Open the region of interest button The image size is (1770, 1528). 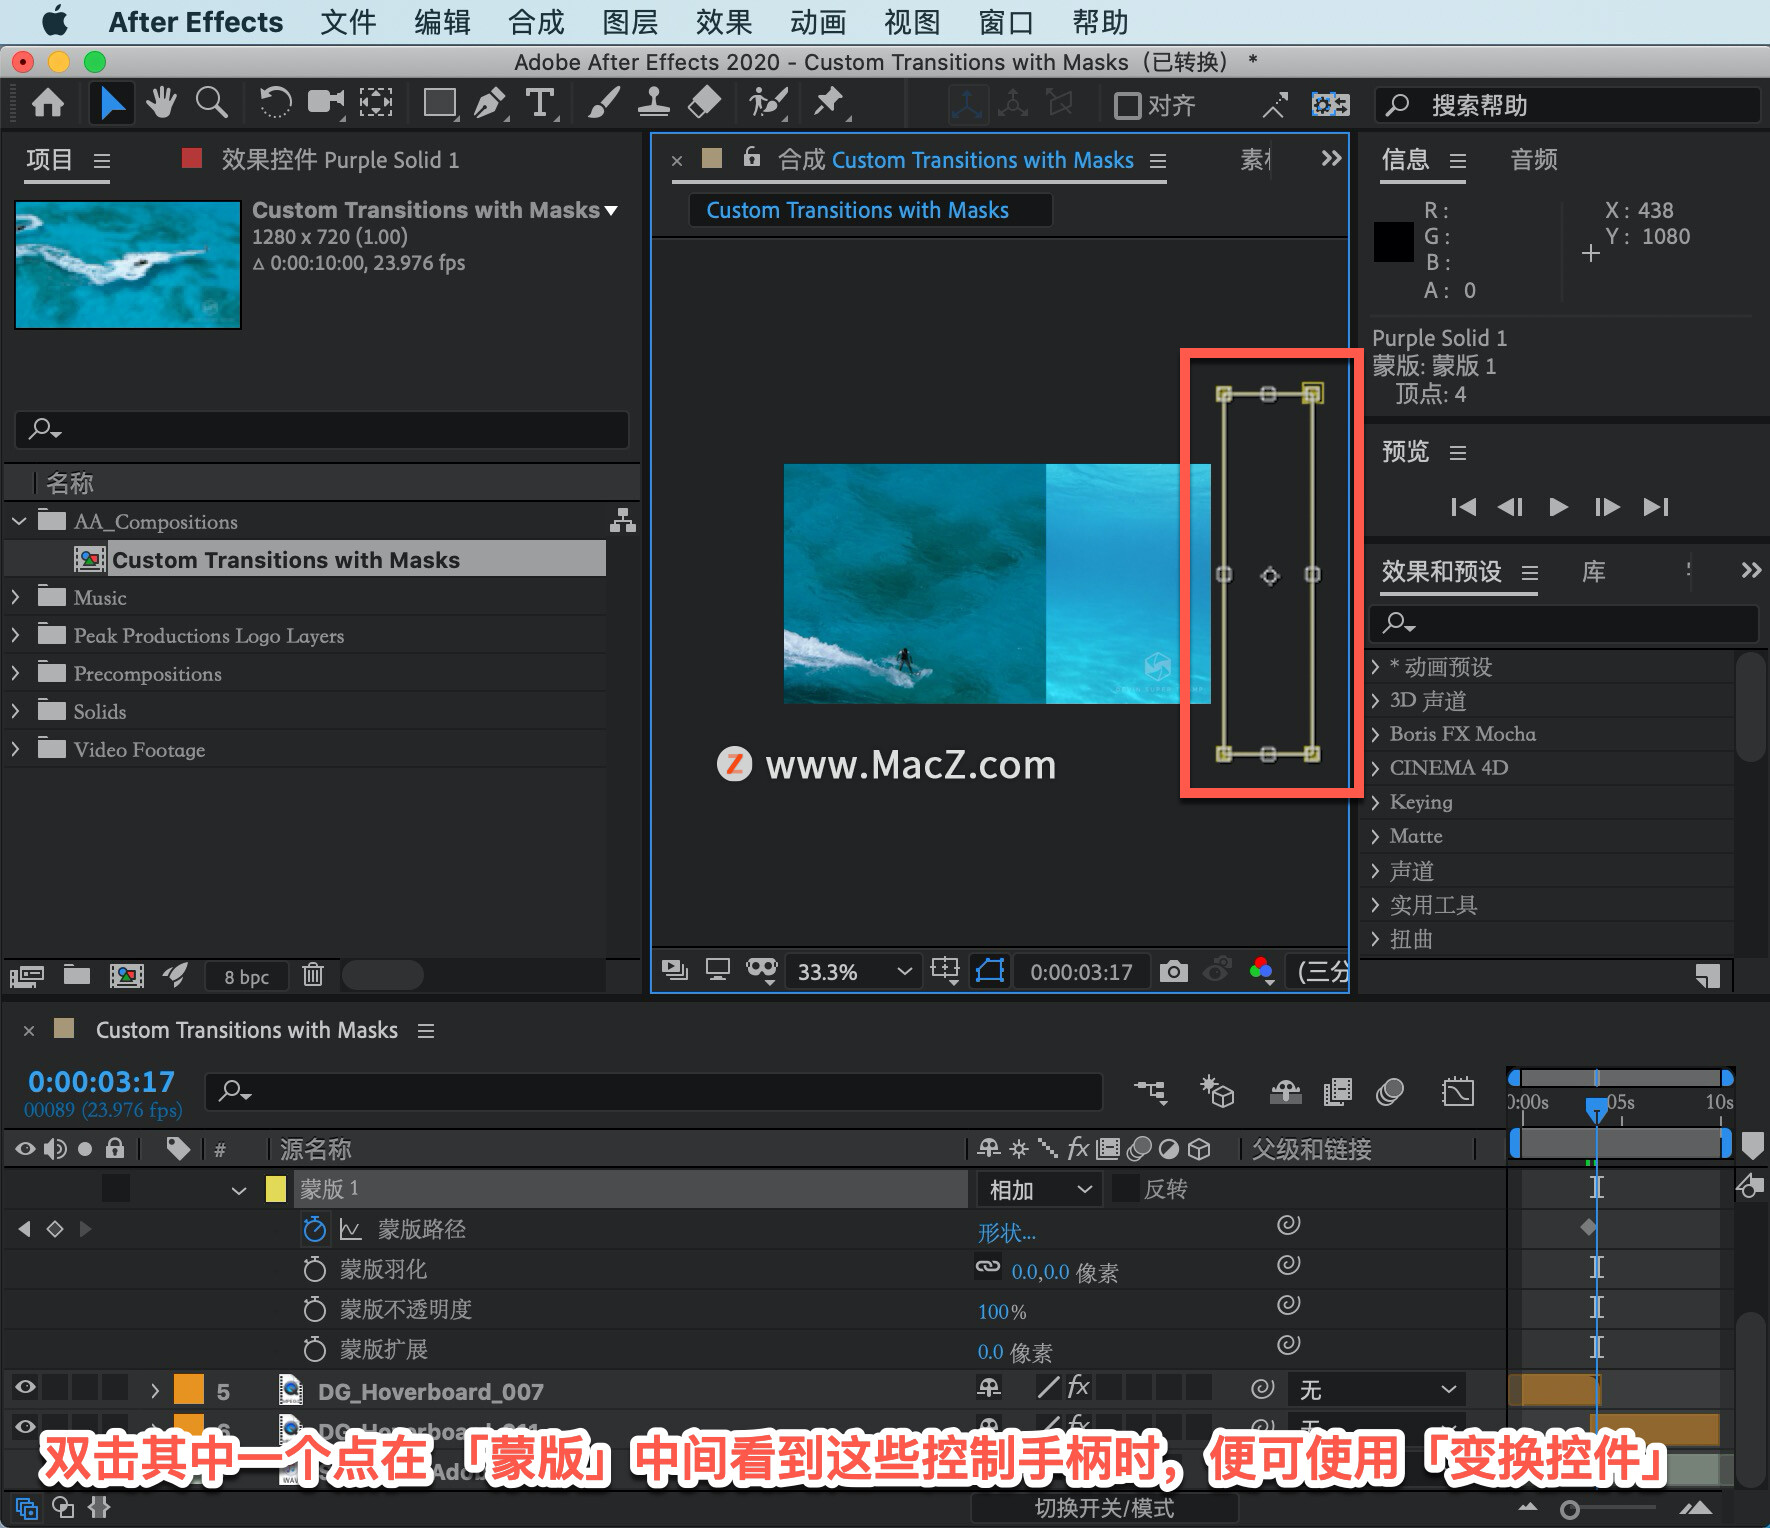pyautogui.click(x=944, y=970)
